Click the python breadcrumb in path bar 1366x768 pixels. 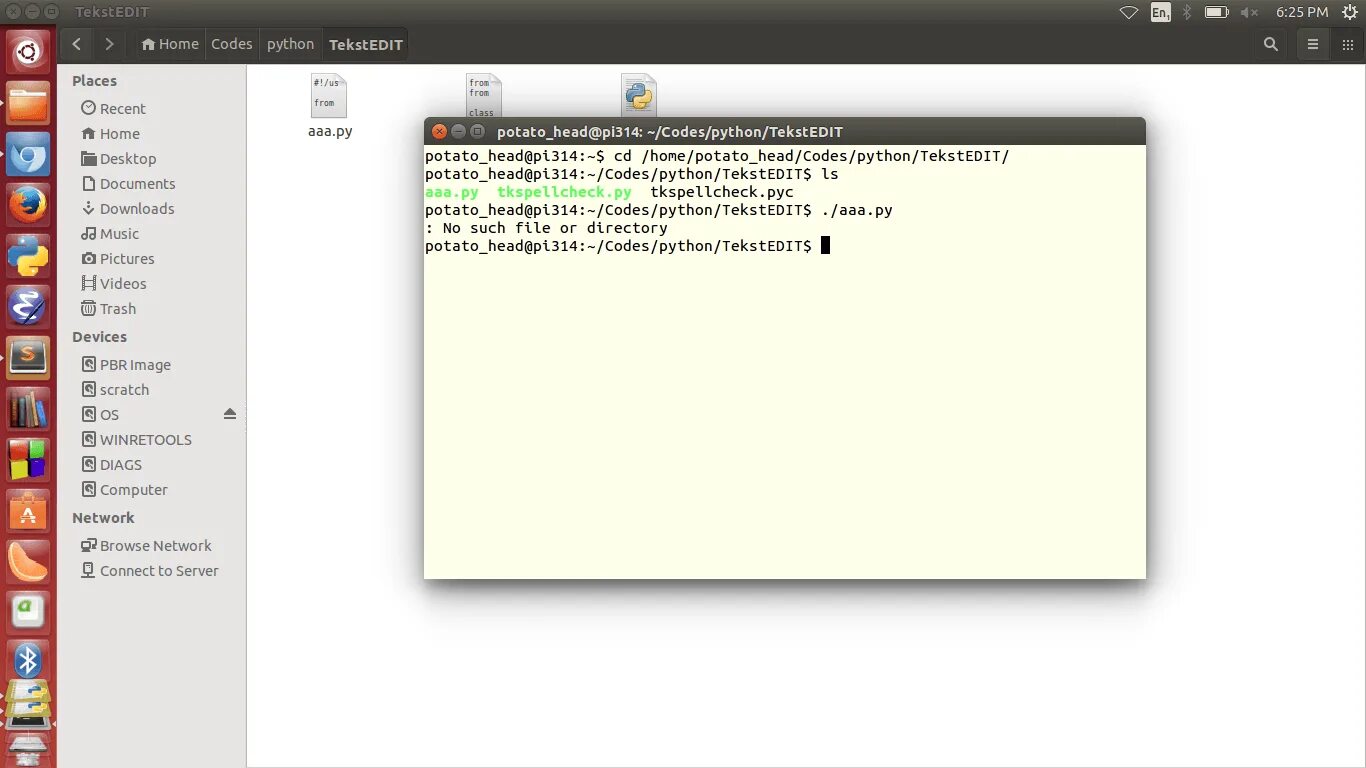coord(290,44)
